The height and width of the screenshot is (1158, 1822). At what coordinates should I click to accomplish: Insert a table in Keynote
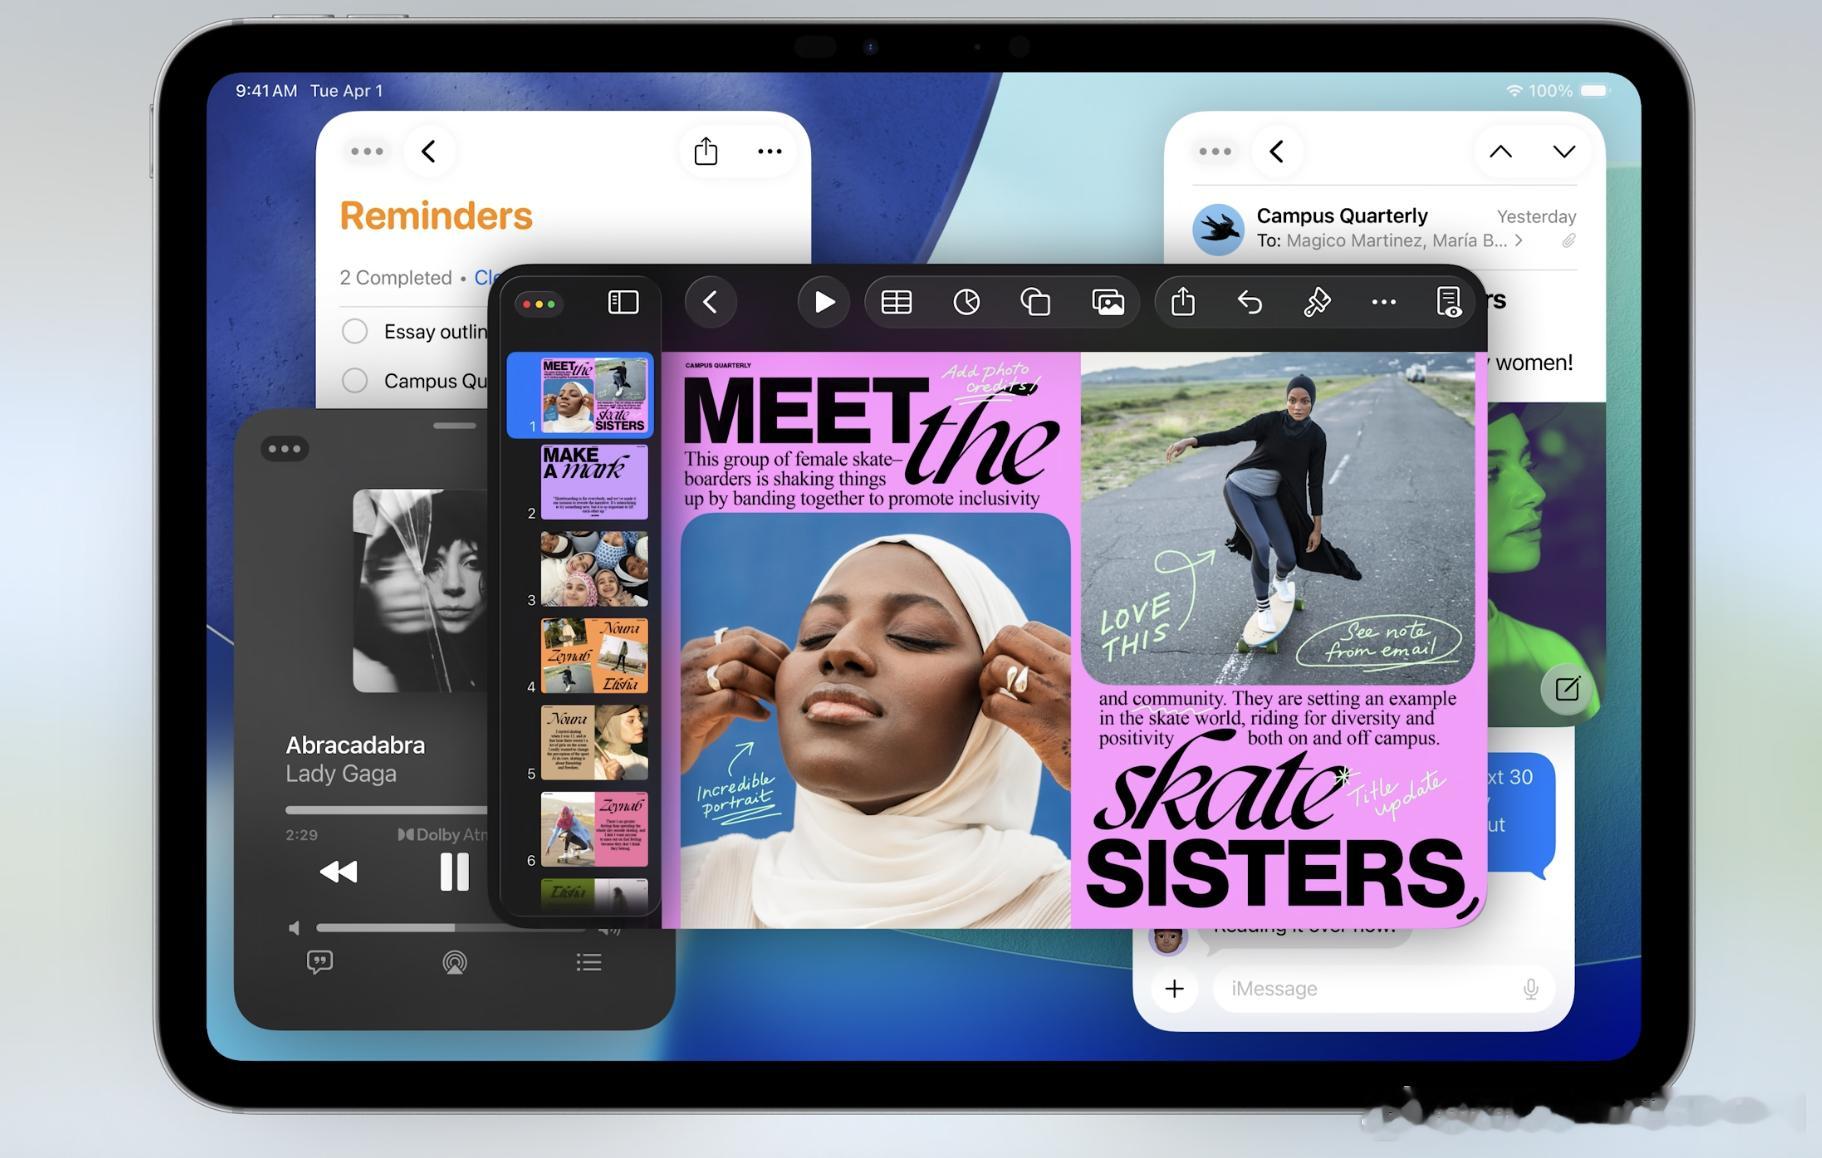[896, 302]
